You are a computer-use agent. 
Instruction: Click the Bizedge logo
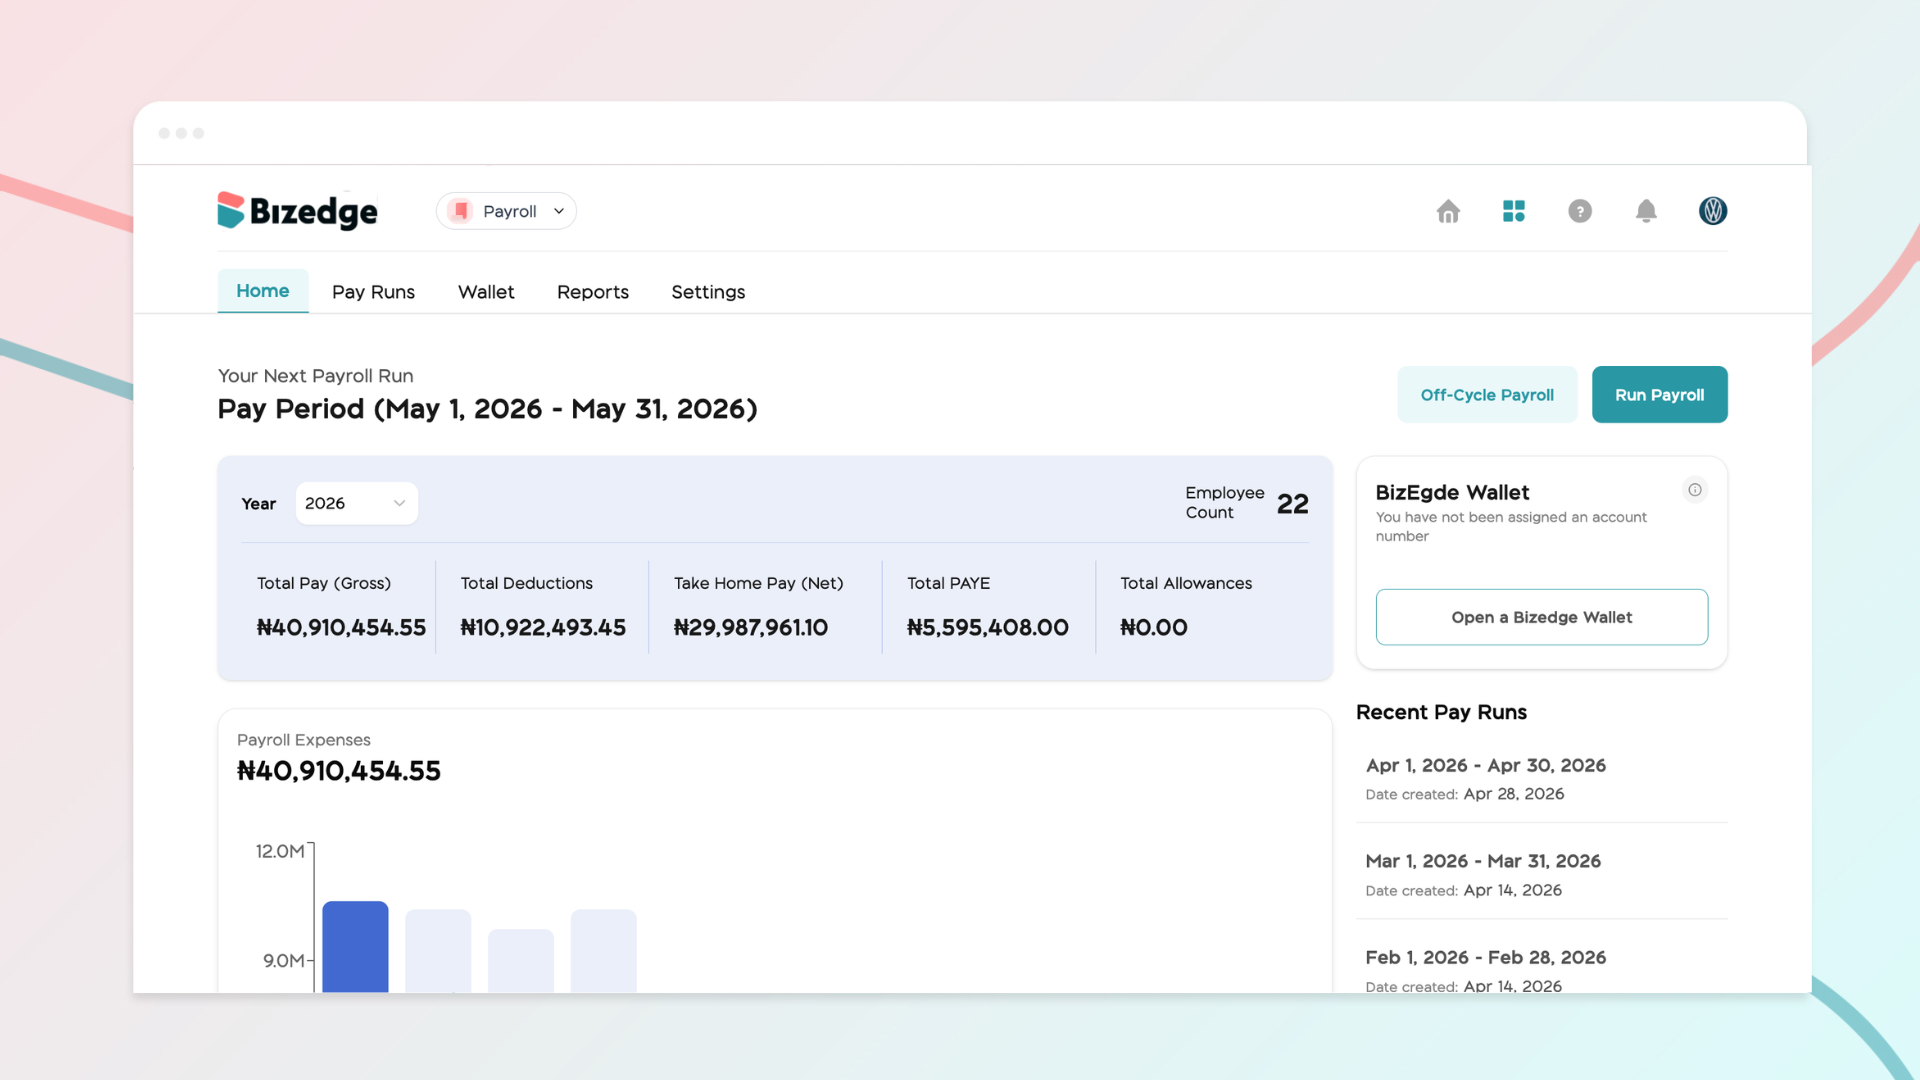[298, 211]
